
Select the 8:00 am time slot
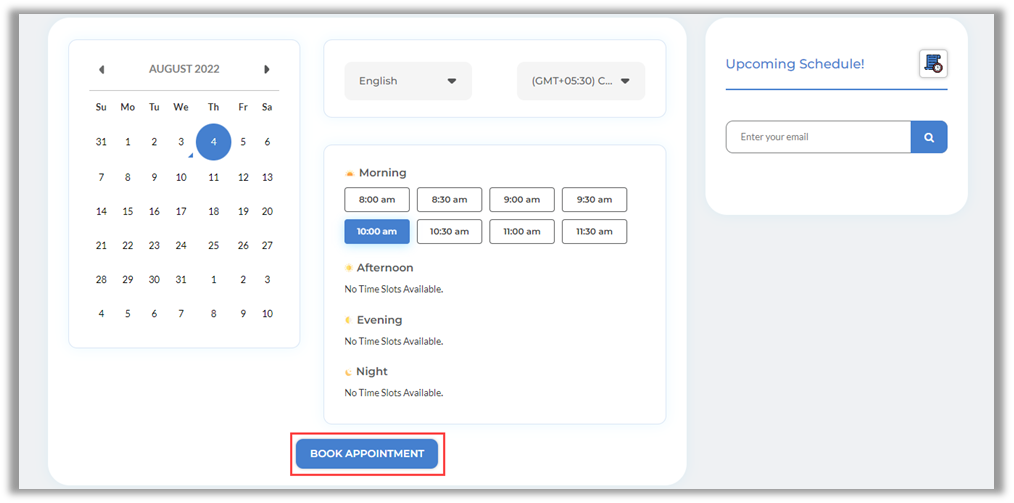pyautogui.click(x=377, y=199)
